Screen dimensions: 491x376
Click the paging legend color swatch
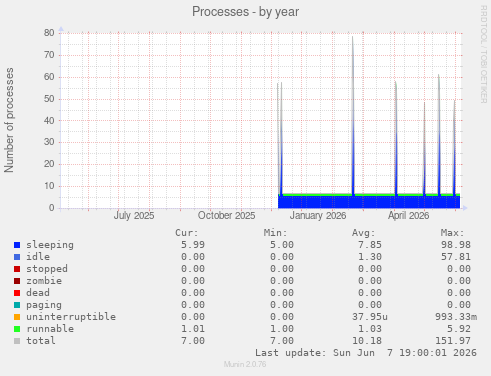(x=17, y=305)
